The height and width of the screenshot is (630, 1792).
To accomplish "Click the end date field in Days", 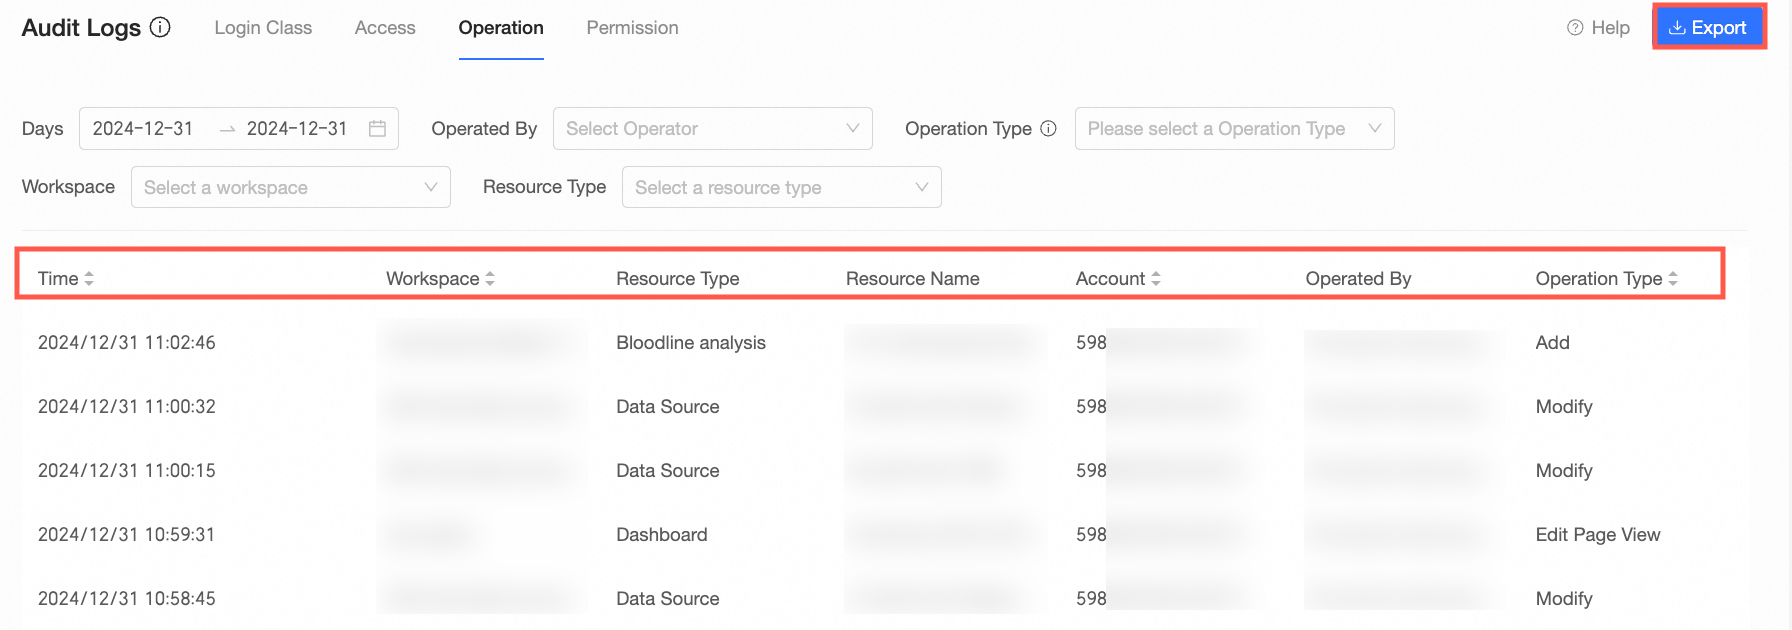I will click(x=297, y=129).
